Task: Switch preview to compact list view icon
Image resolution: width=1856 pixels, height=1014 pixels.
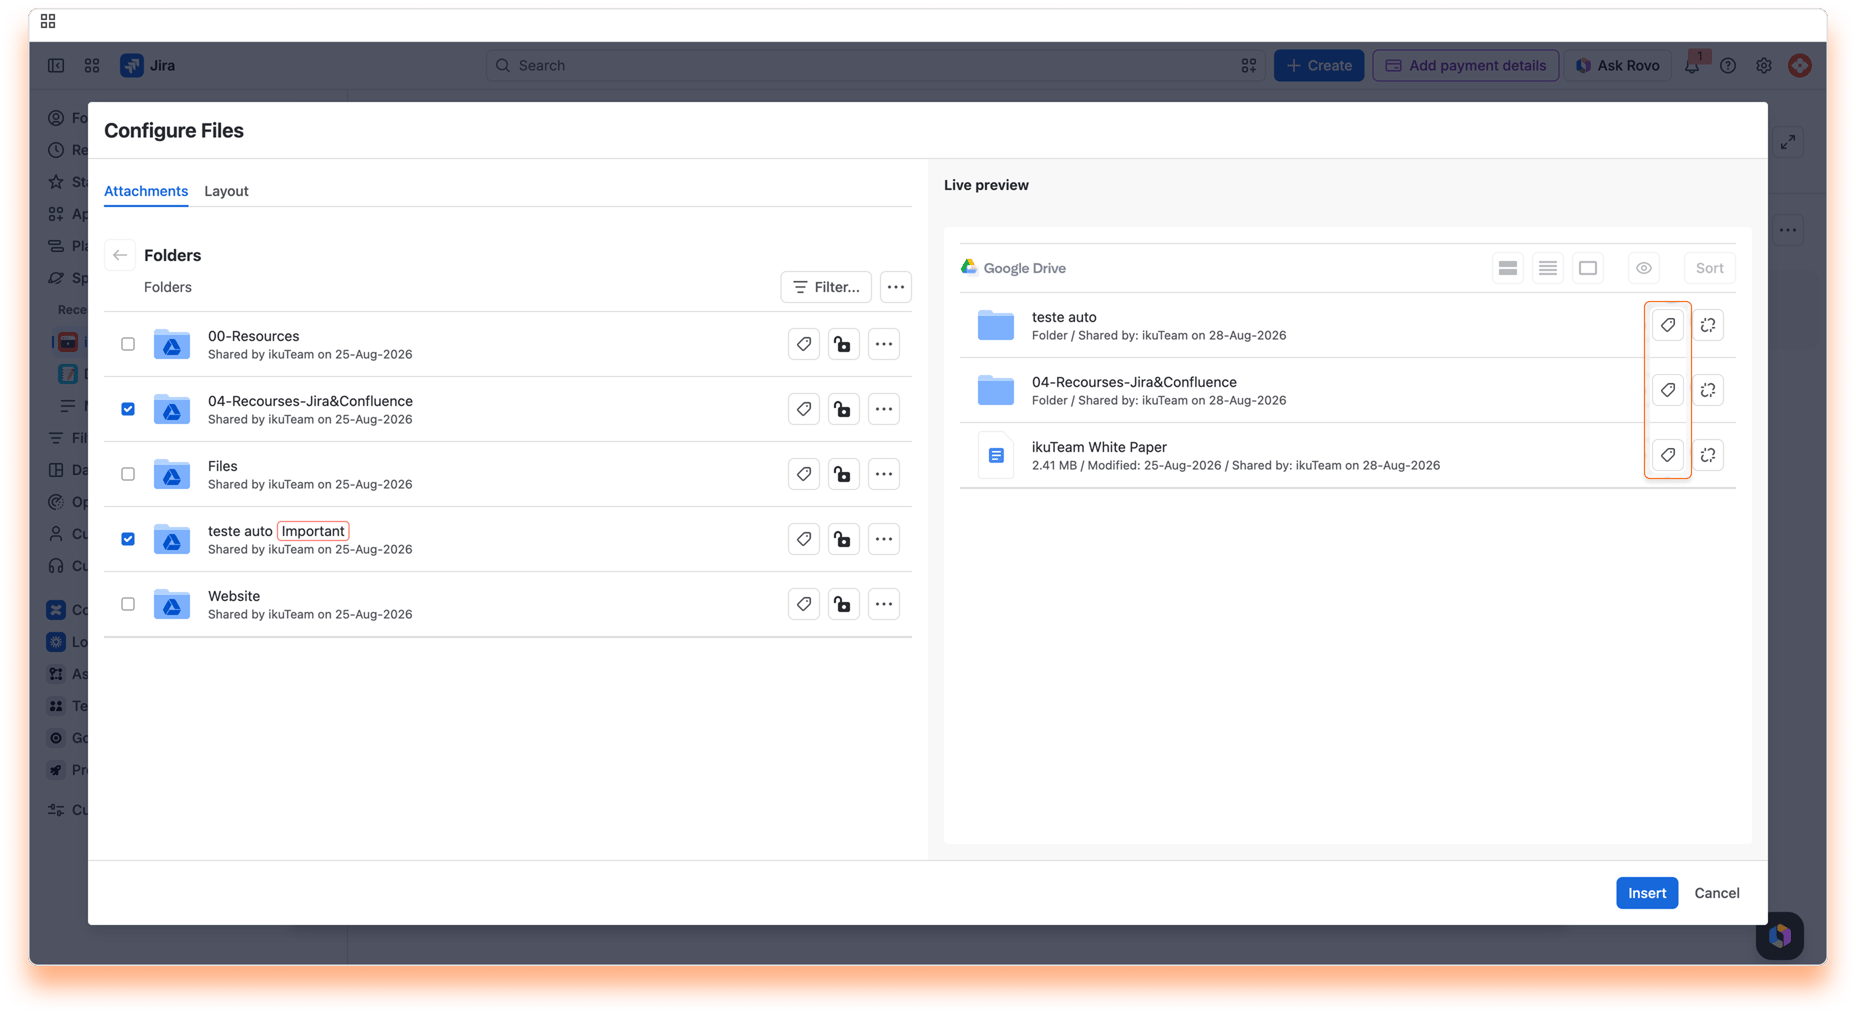Action: pyautogui.click(x=1548, y=268)
